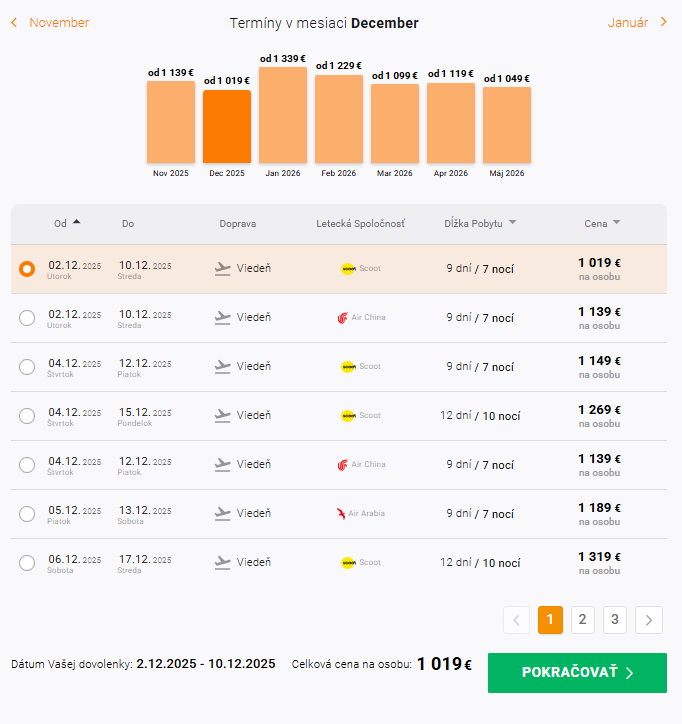The width and height of the screenshot is (682, 724).
Task: Click the airplane icon in the 05.12. row
Action: pos(223,514)
